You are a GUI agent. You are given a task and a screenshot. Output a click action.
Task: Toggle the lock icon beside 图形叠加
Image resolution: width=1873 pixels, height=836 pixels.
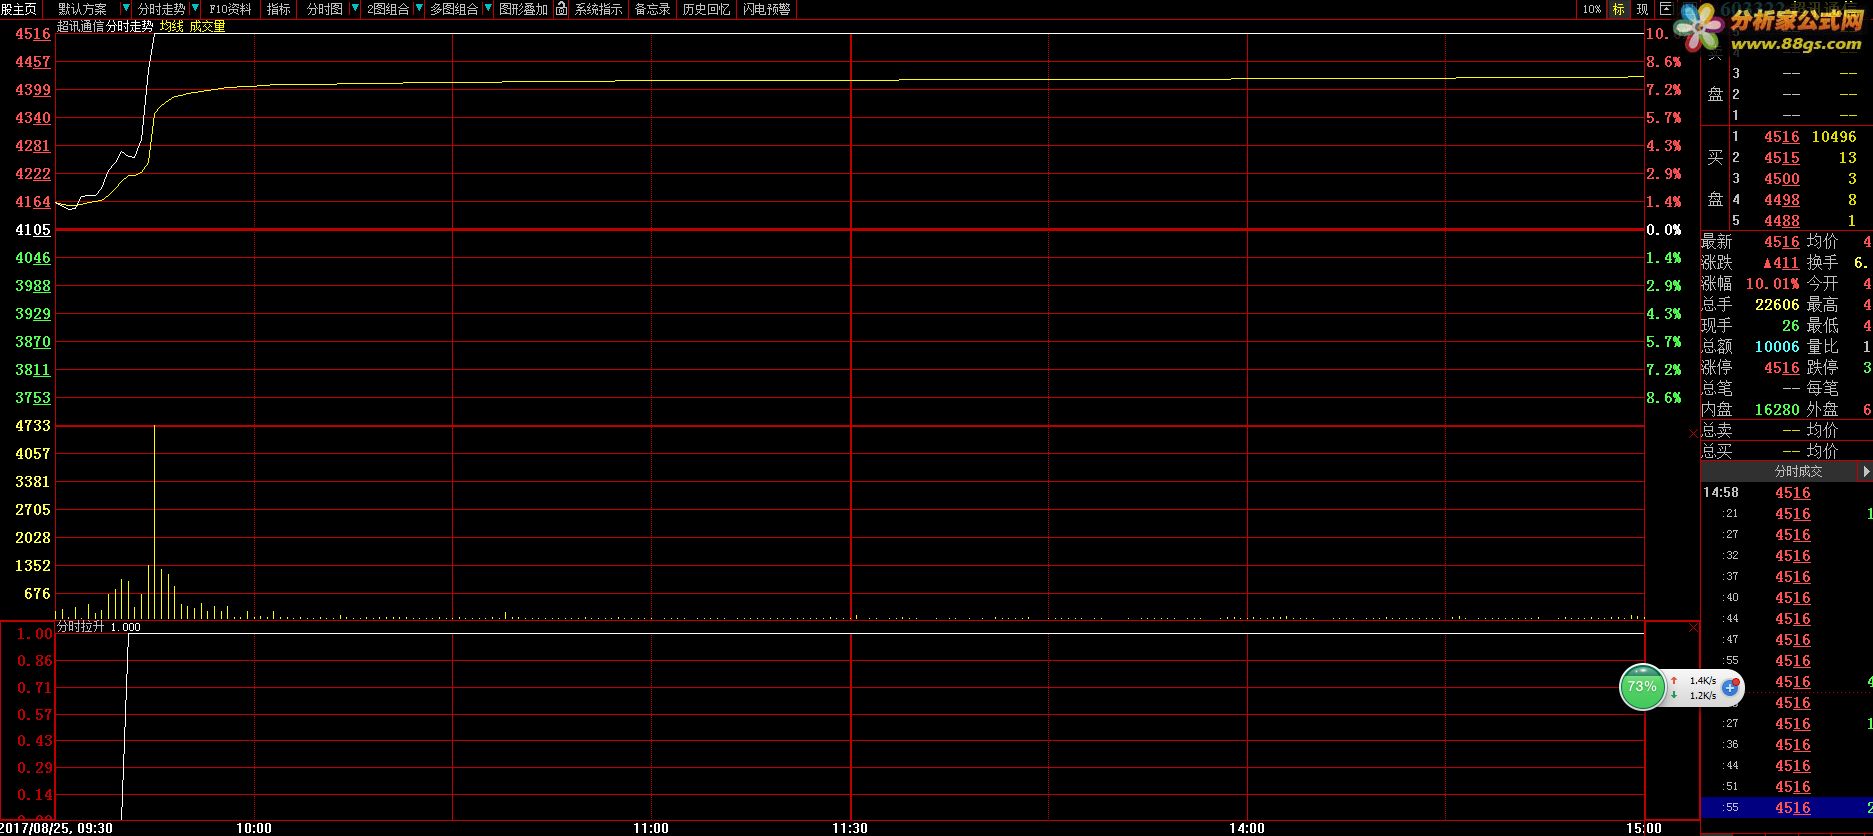pyautogui.click(x=561, y=9)
